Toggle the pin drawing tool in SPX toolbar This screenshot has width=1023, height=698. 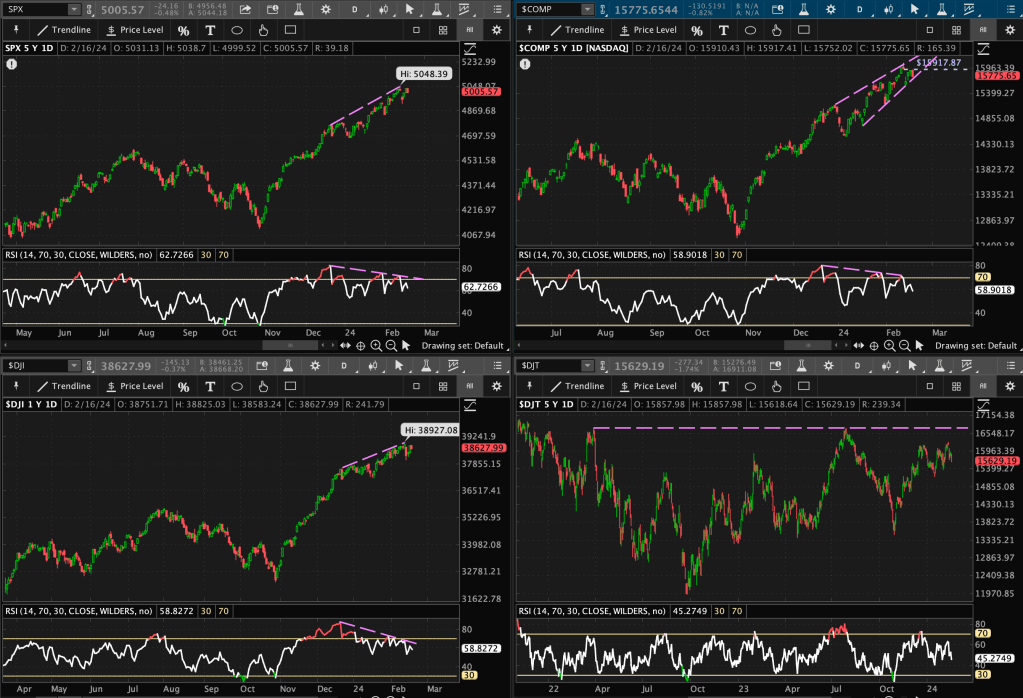[x=18, y=30]
